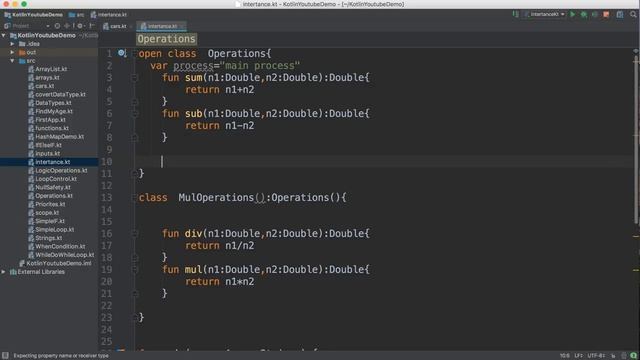This screenshot has width=640, height=360.
Task: Open FirstApp.kt file
Action: (47, 120)
